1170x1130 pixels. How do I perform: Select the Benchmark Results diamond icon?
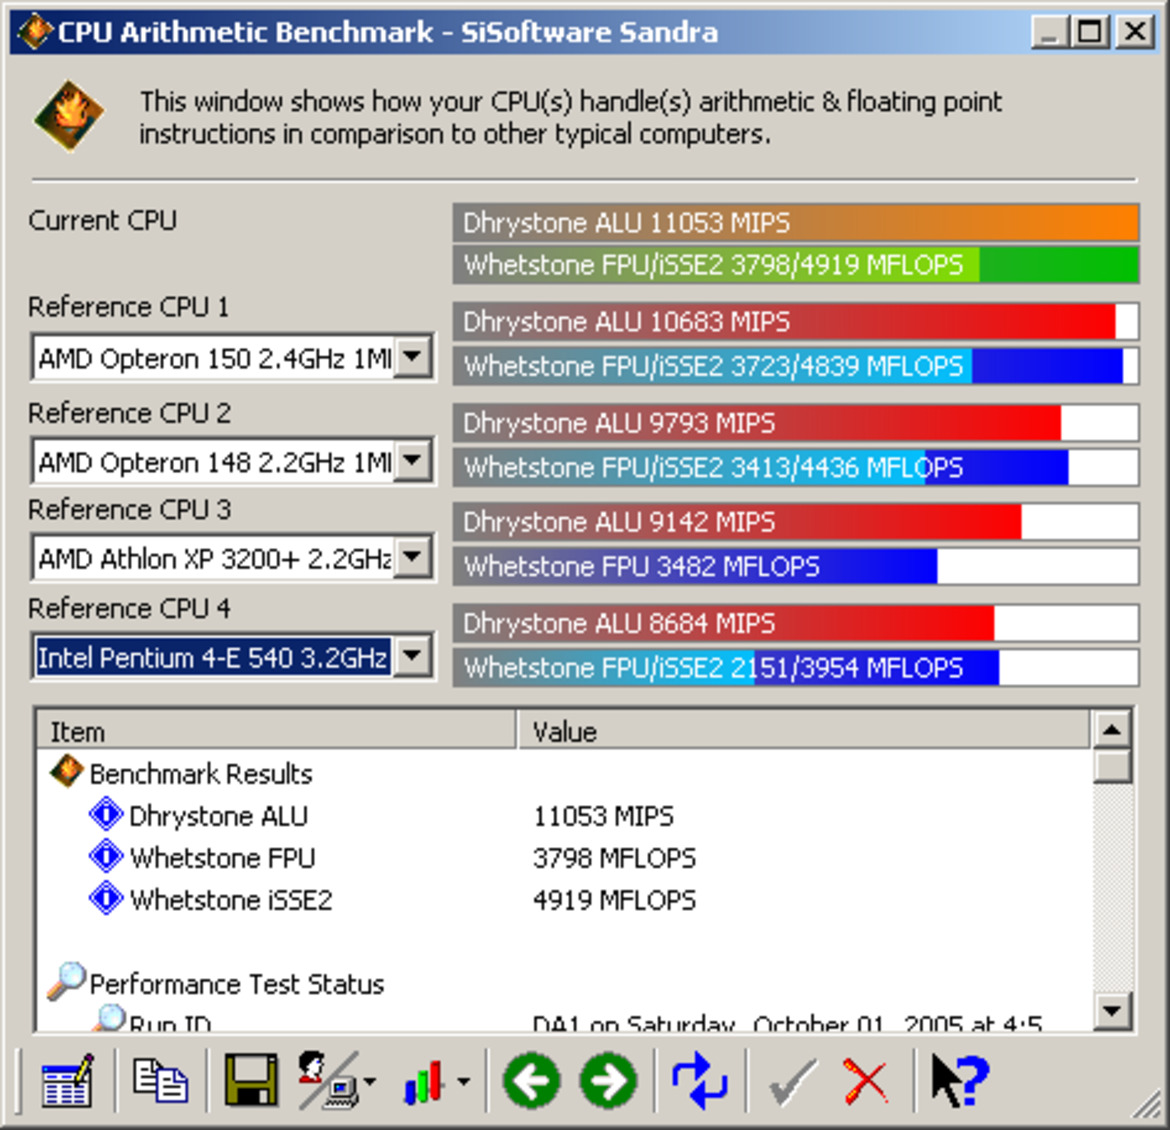(66, 771)
